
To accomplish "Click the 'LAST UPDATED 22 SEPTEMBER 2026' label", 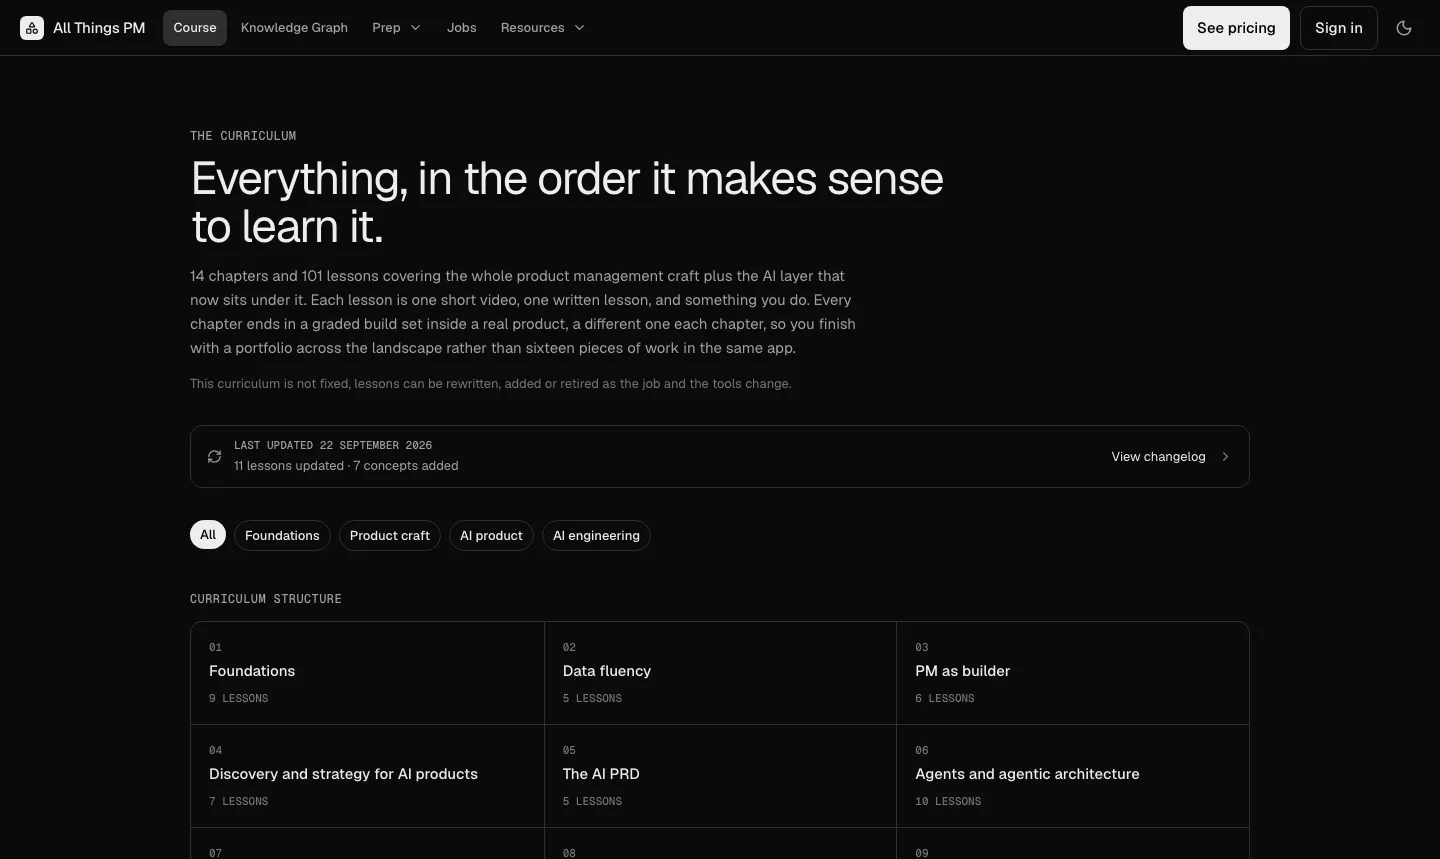I will click(x=333, y=445).
